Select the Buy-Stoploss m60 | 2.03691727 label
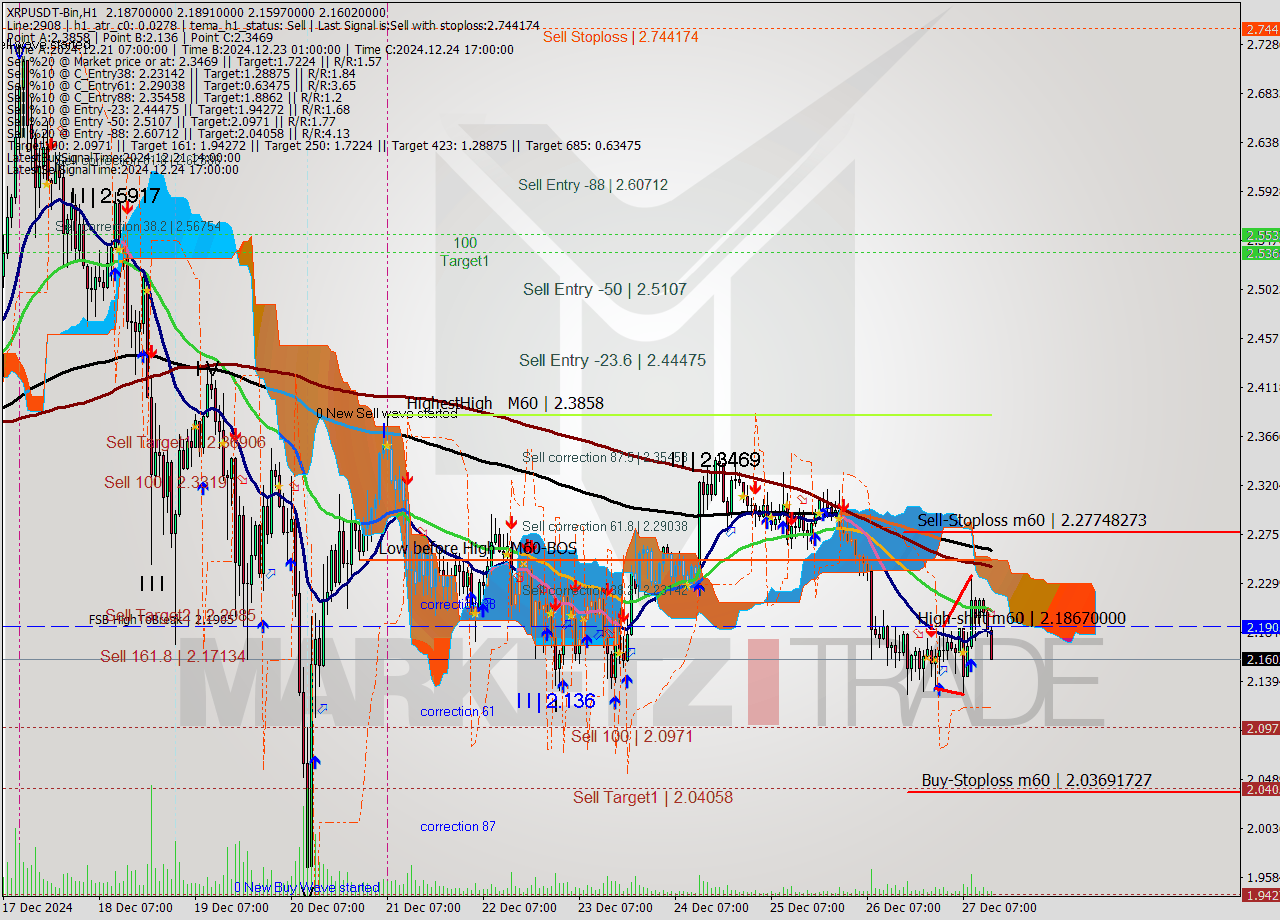Viewport: 1280px width, 920px height. [1036, 780]
